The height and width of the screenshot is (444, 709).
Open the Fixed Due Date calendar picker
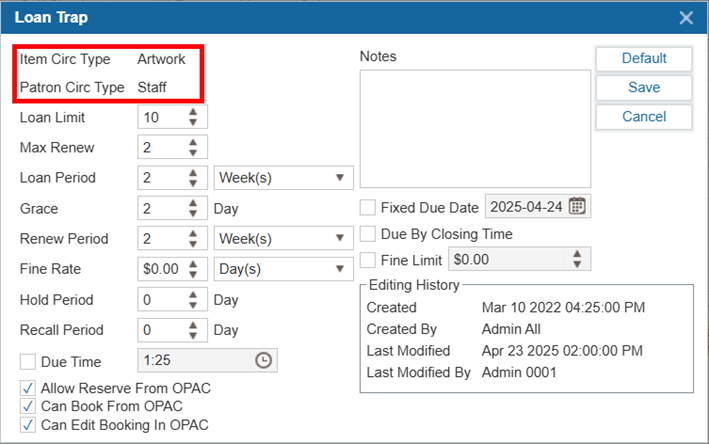[x=577, y=207]
